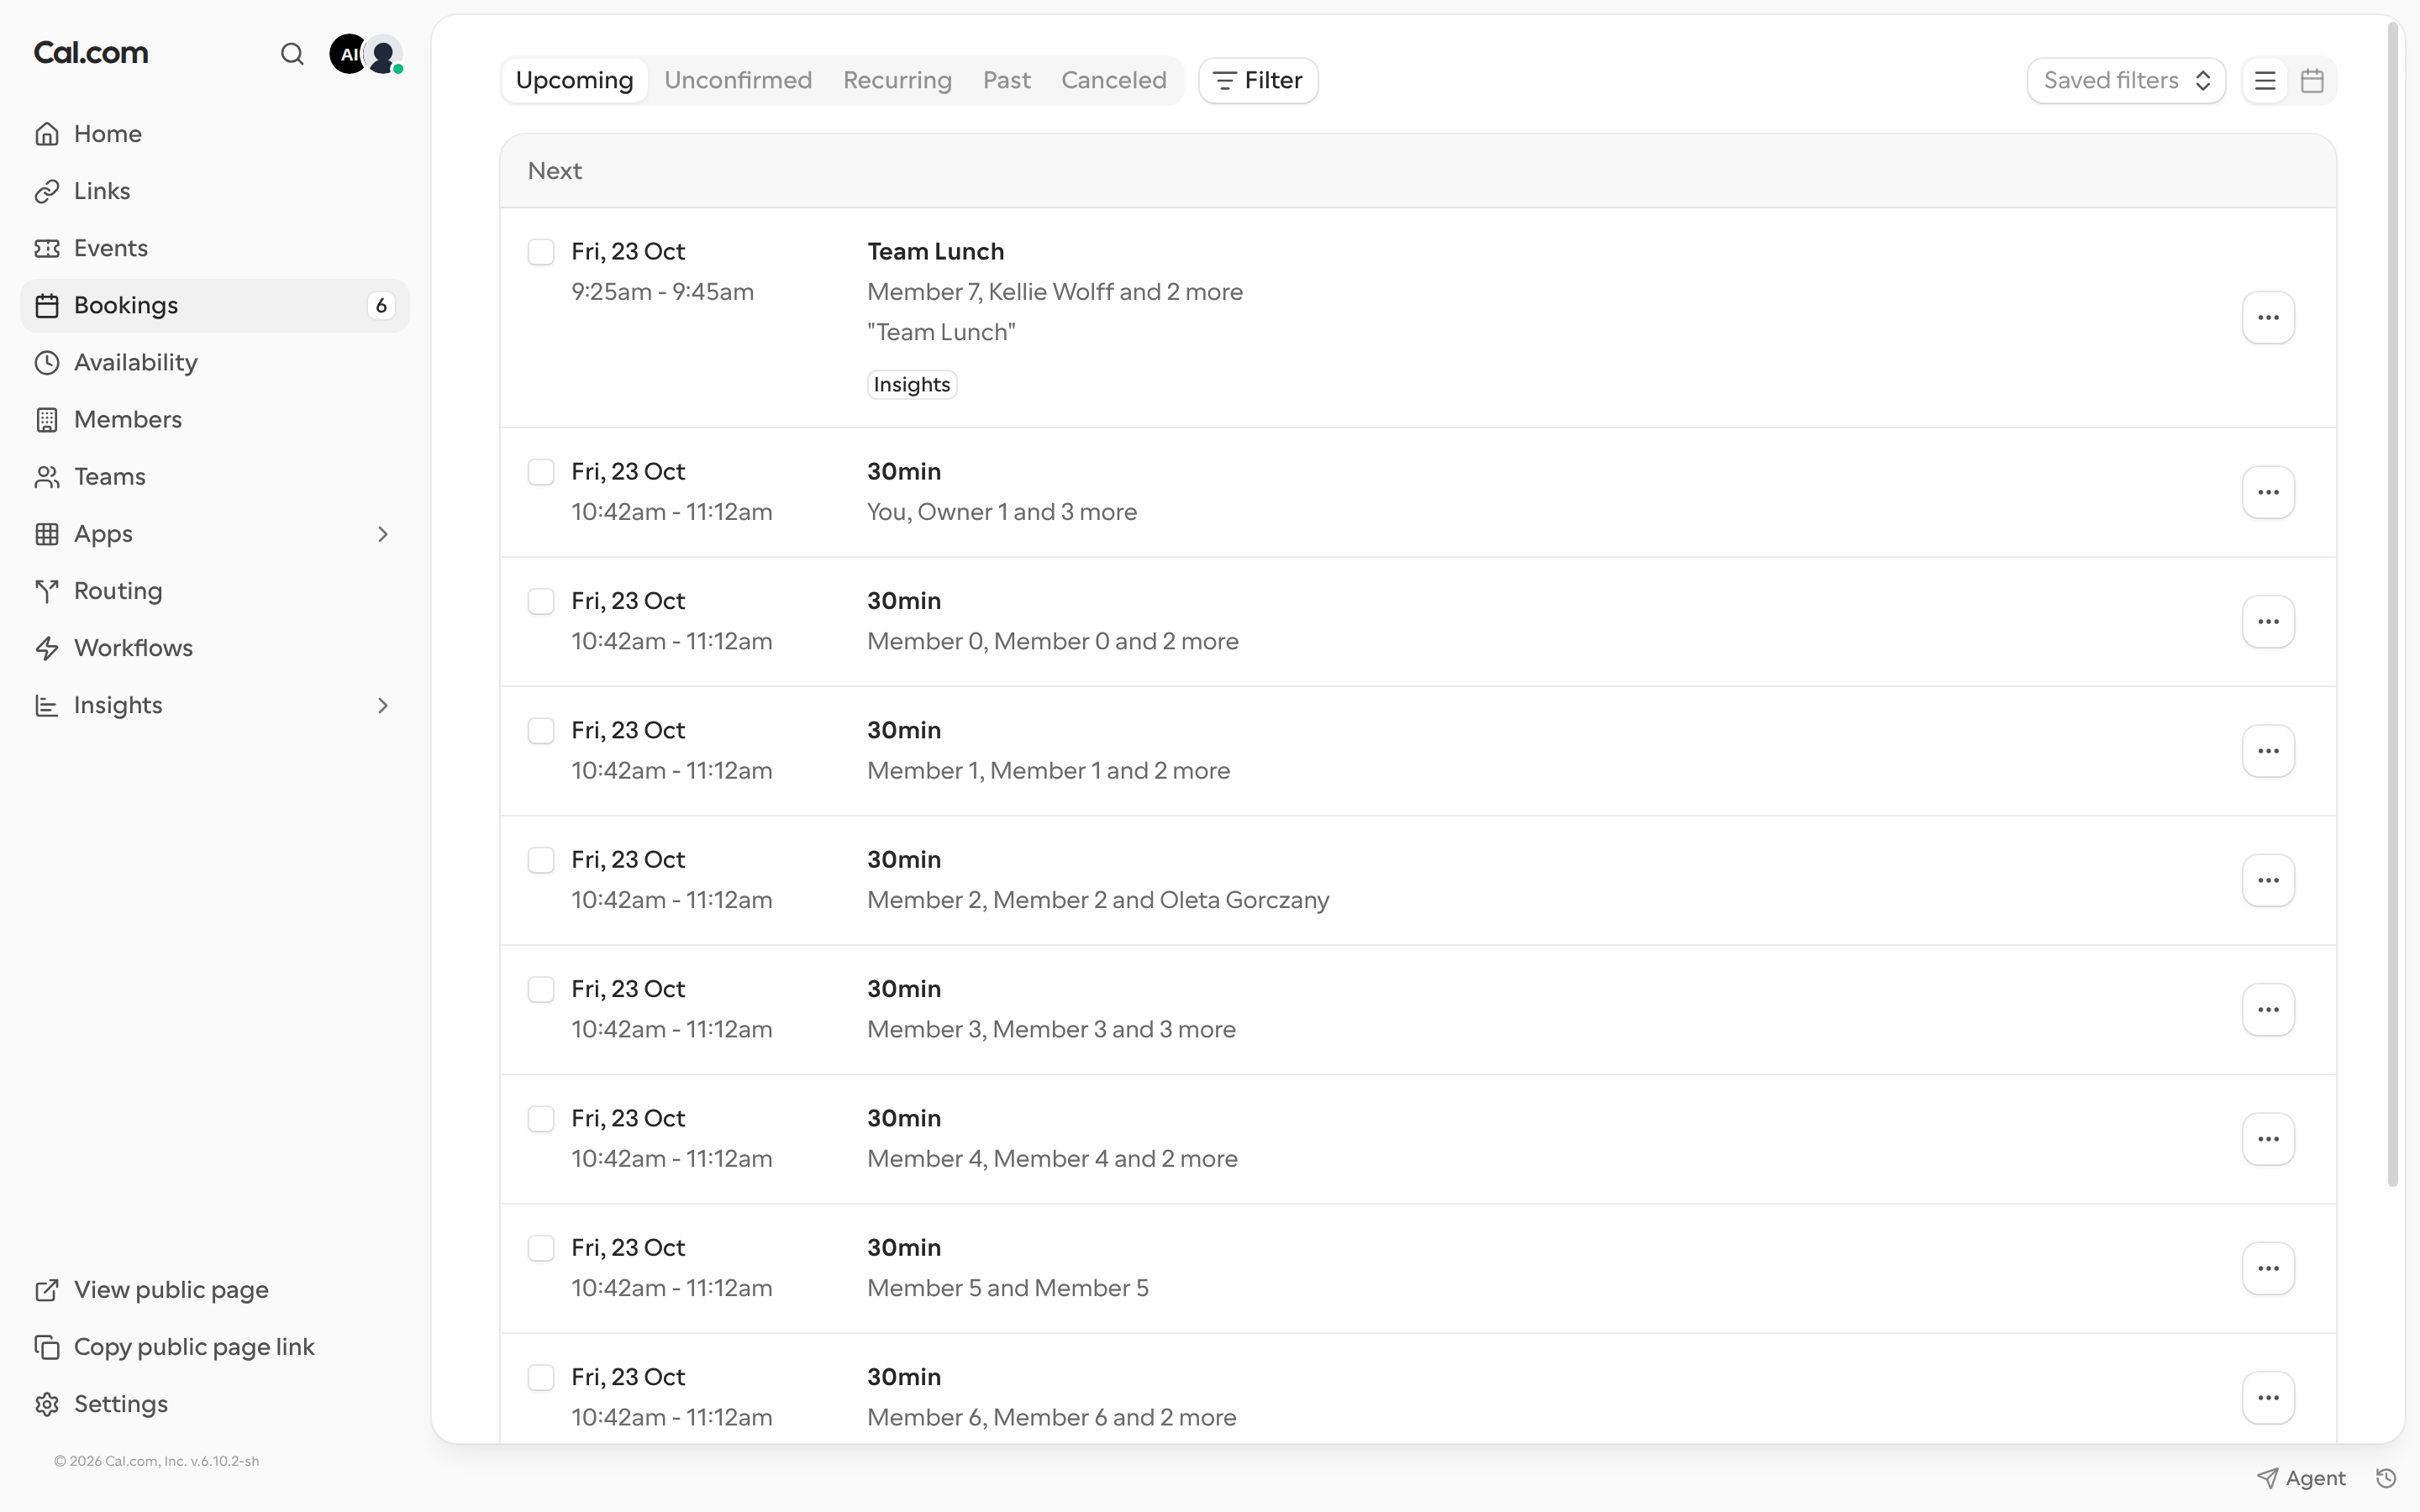Tick checkbox for Member 0 booking
Screen dimensions: 2420x1512
[x=541, y=601]
